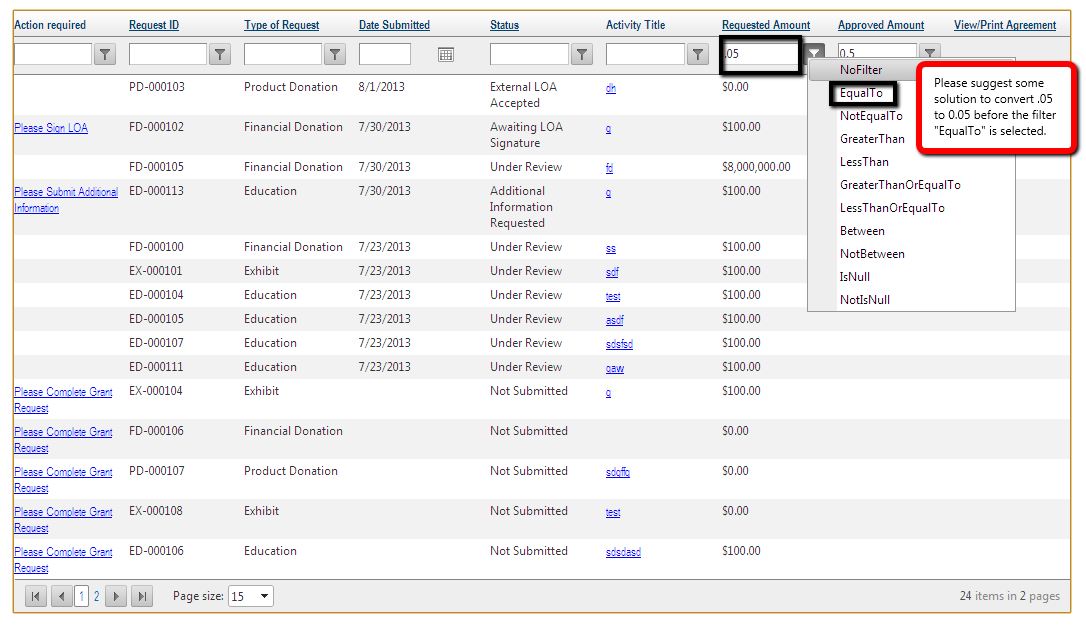The image size is (1086, 631).
Task: Click page 1 number in pager
Action: coord(82,596)
